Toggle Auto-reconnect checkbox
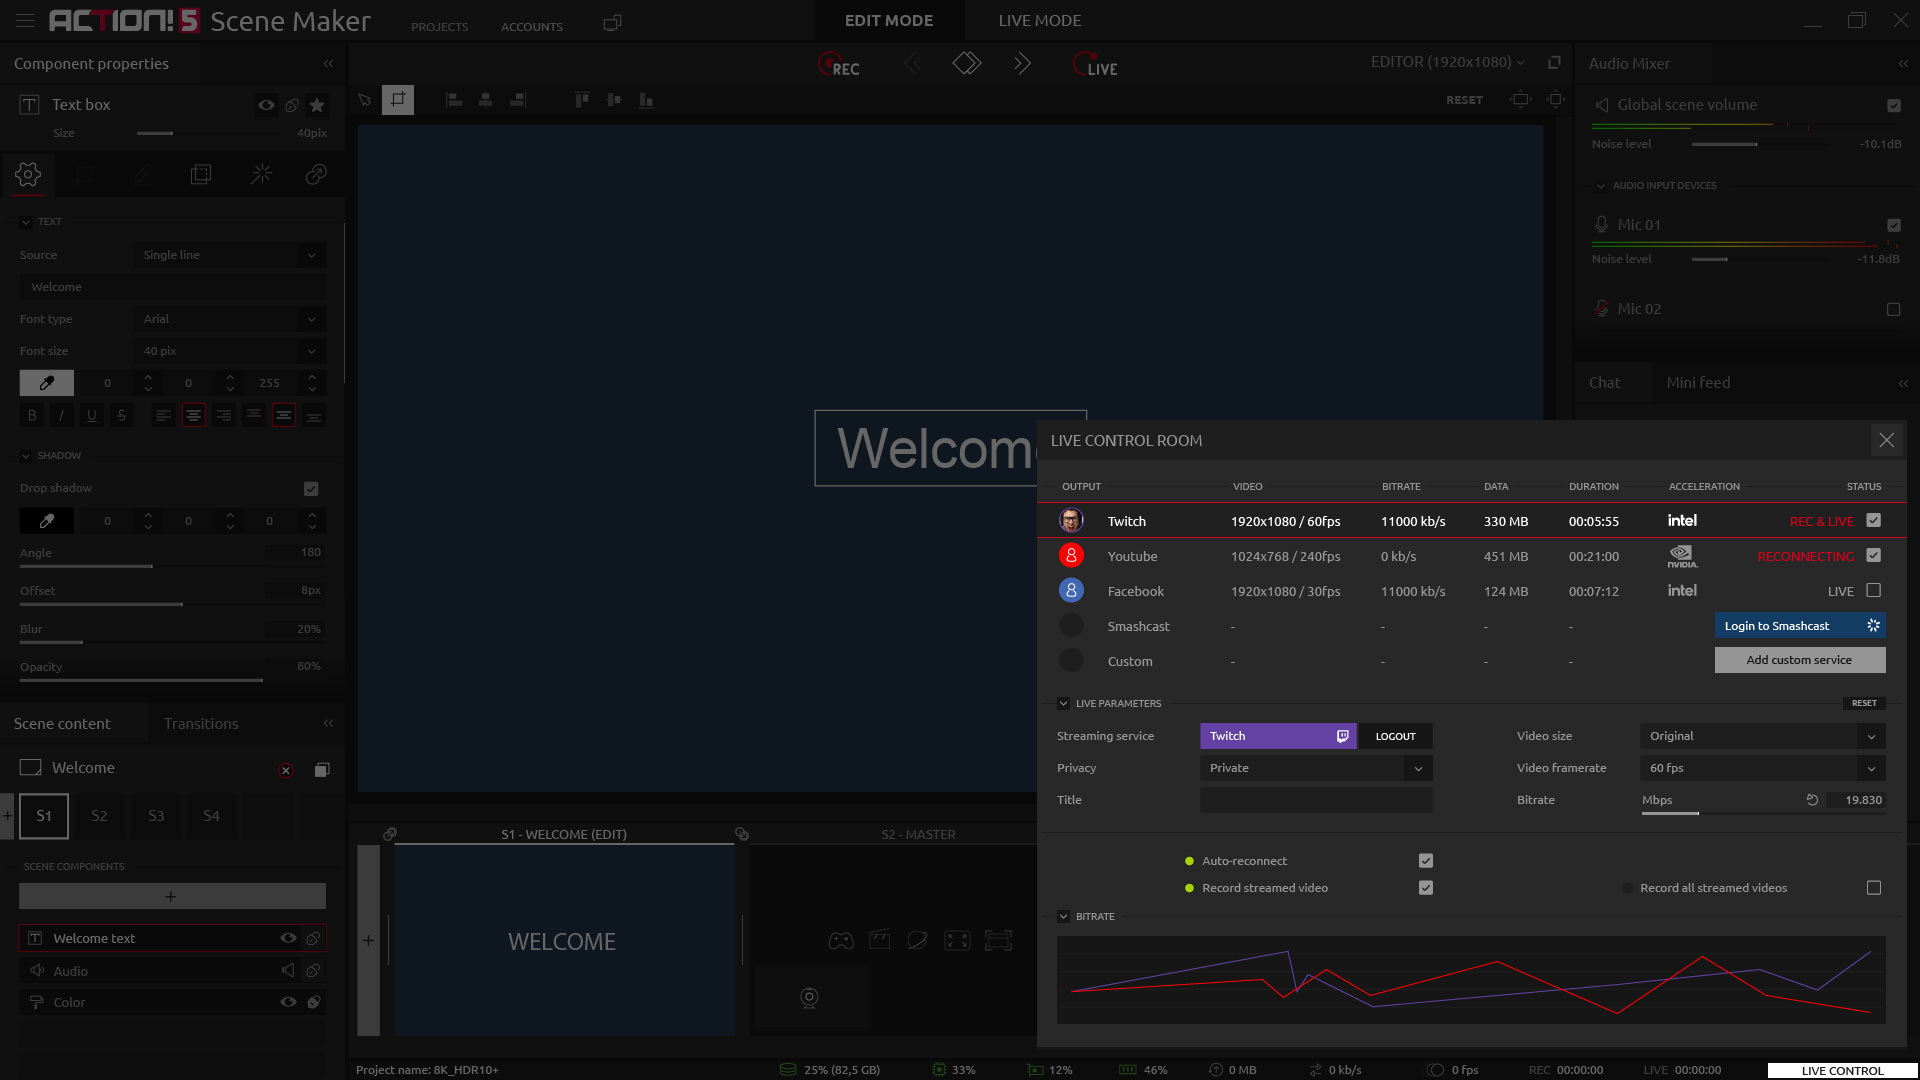The height and width of the screenshot is (1080, 1920). click(x=1426, y=860)
